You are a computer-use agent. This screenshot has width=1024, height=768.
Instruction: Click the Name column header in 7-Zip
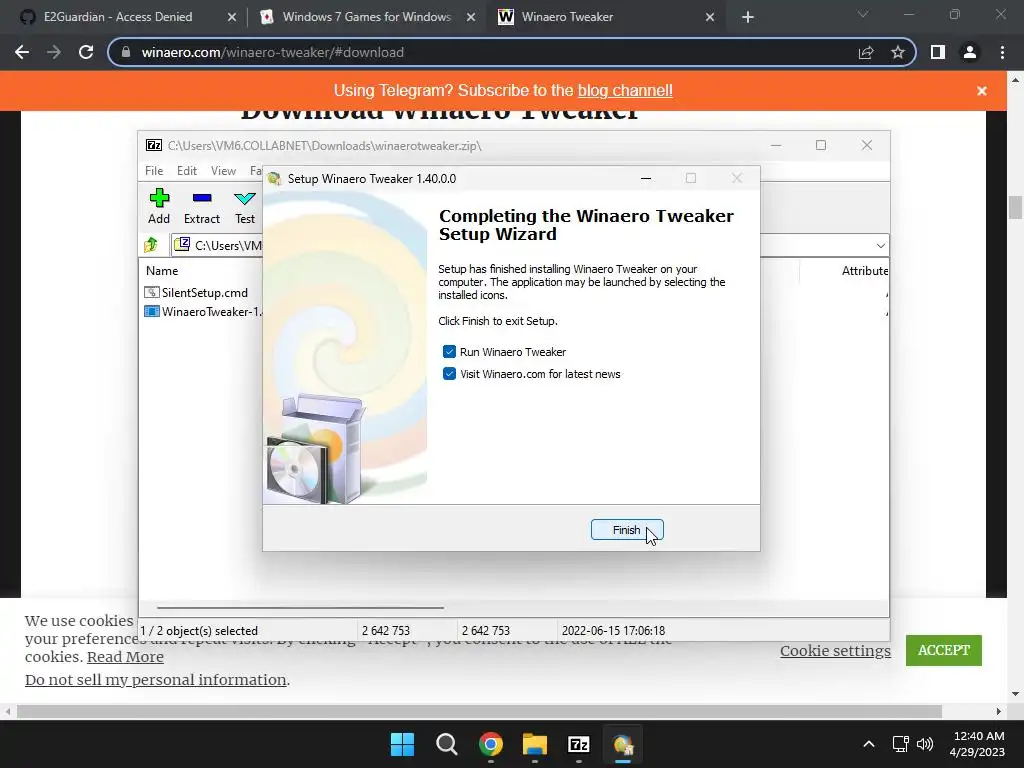tap(162, 270)
